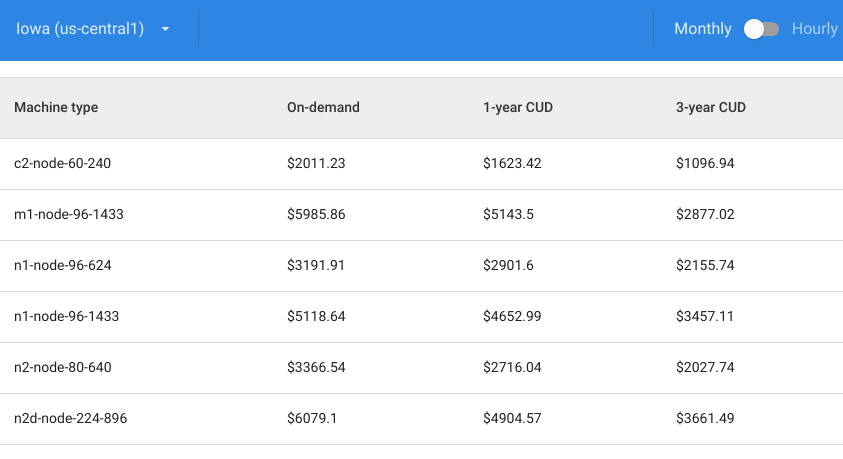This screenshot has height=459, width=843.
Task: Click the 1-year CUD column header
Action: click(x=518, y=108)
